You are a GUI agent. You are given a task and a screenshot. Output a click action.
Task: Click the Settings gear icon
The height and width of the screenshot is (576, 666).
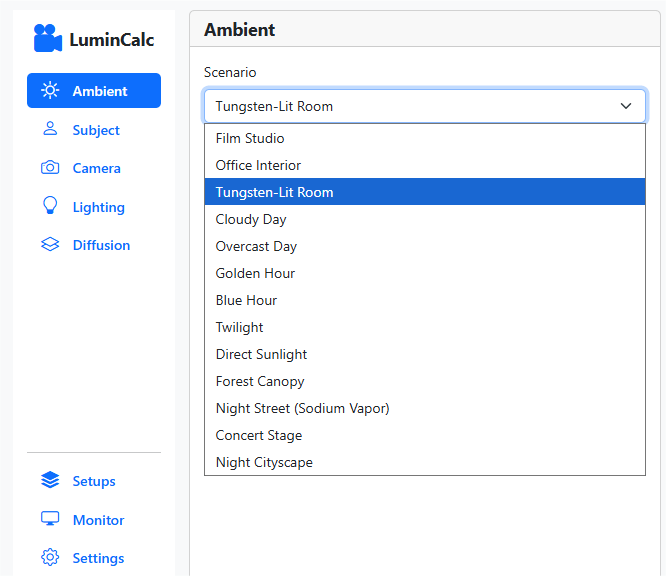point(50,558)
